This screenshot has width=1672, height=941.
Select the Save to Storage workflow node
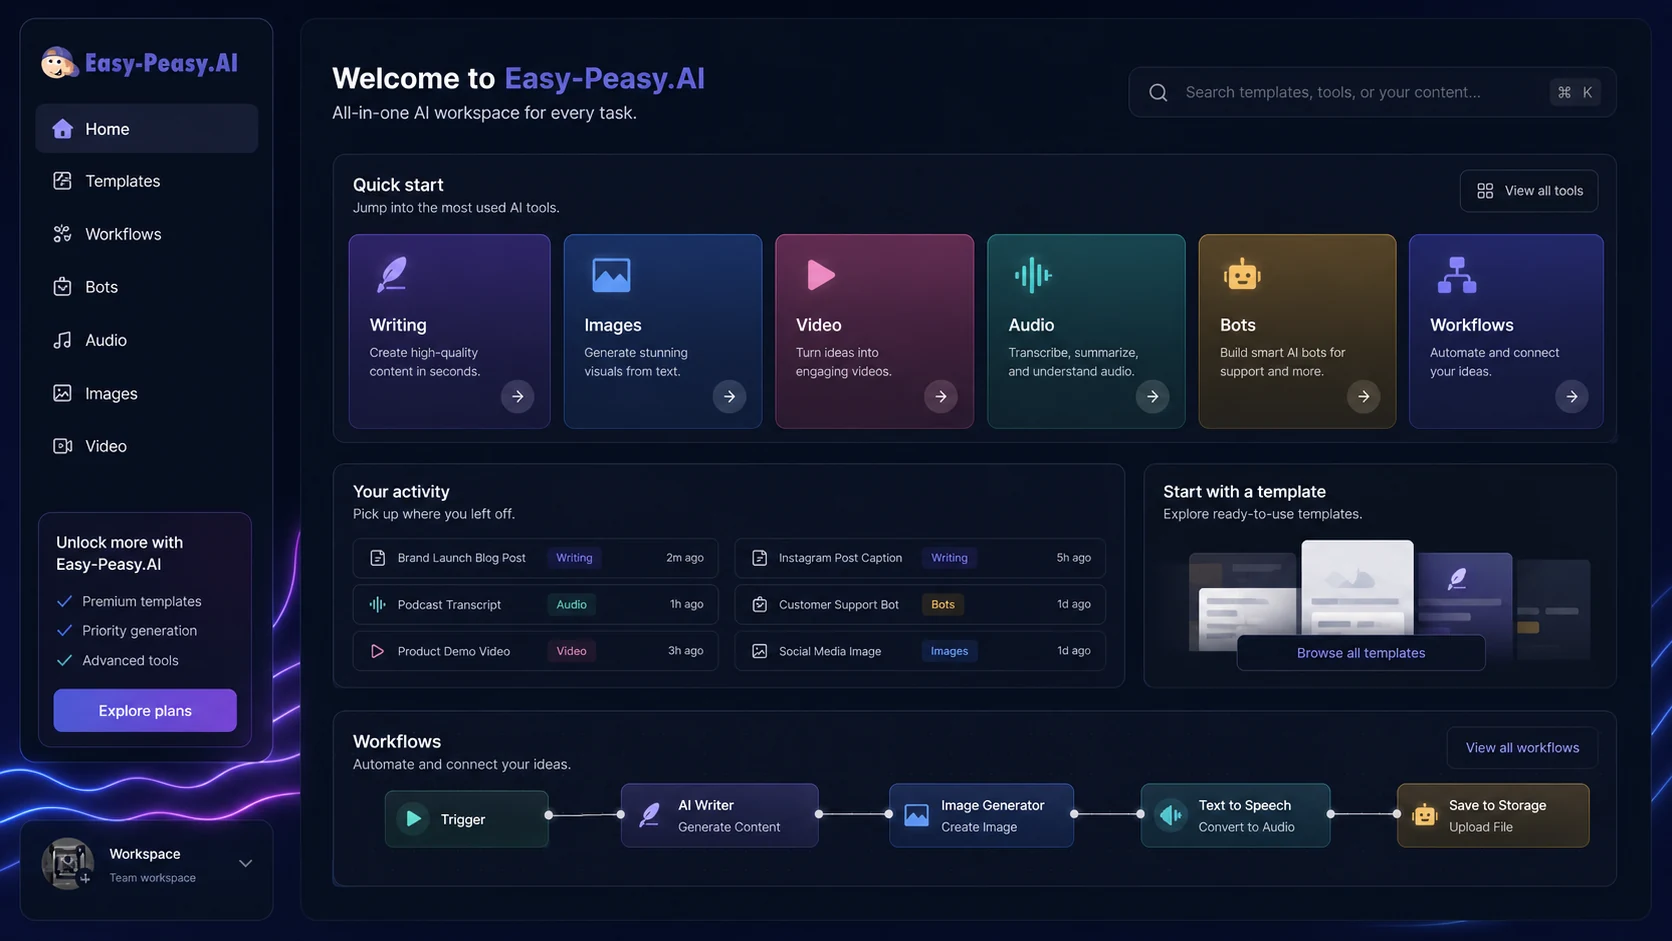pyautogui.click(x=1492, y=816)
